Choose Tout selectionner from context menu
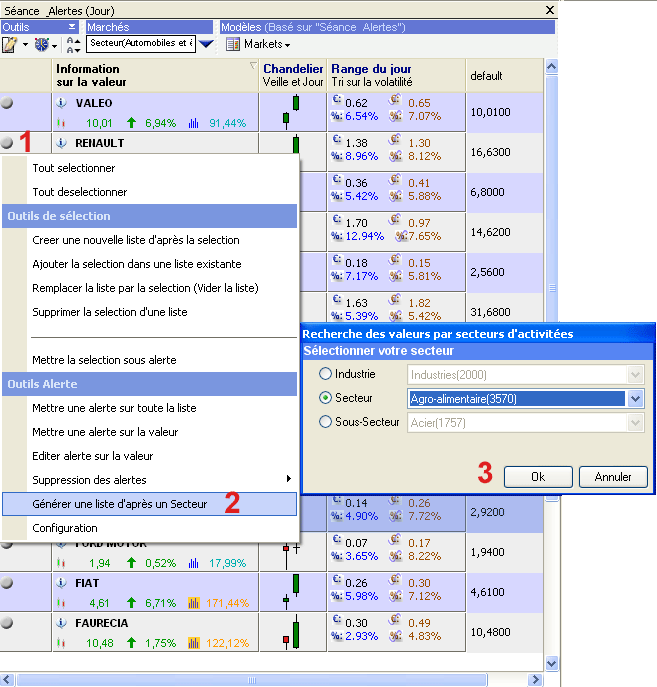Screen dimensions: 657x687 click(149, 168)
